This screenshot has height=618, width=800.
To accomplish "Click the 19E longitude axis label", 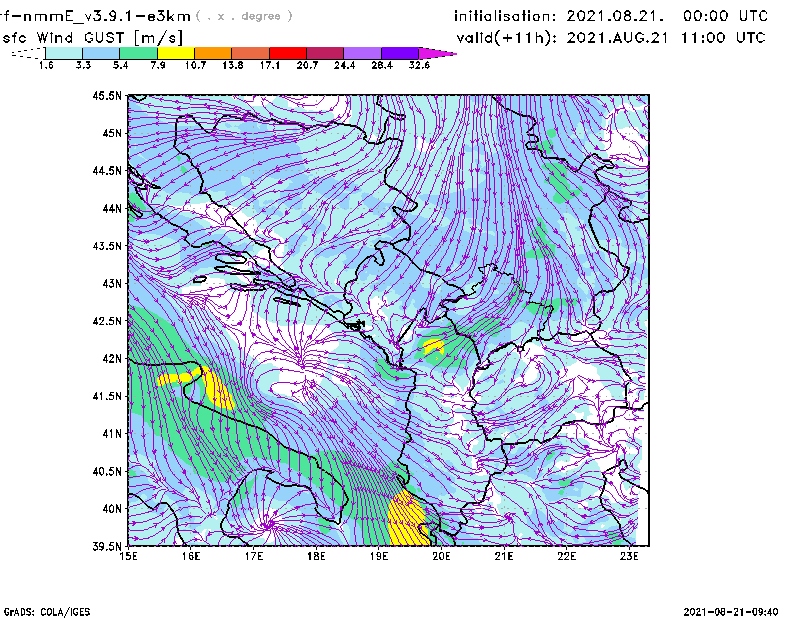I will (379, 556).
